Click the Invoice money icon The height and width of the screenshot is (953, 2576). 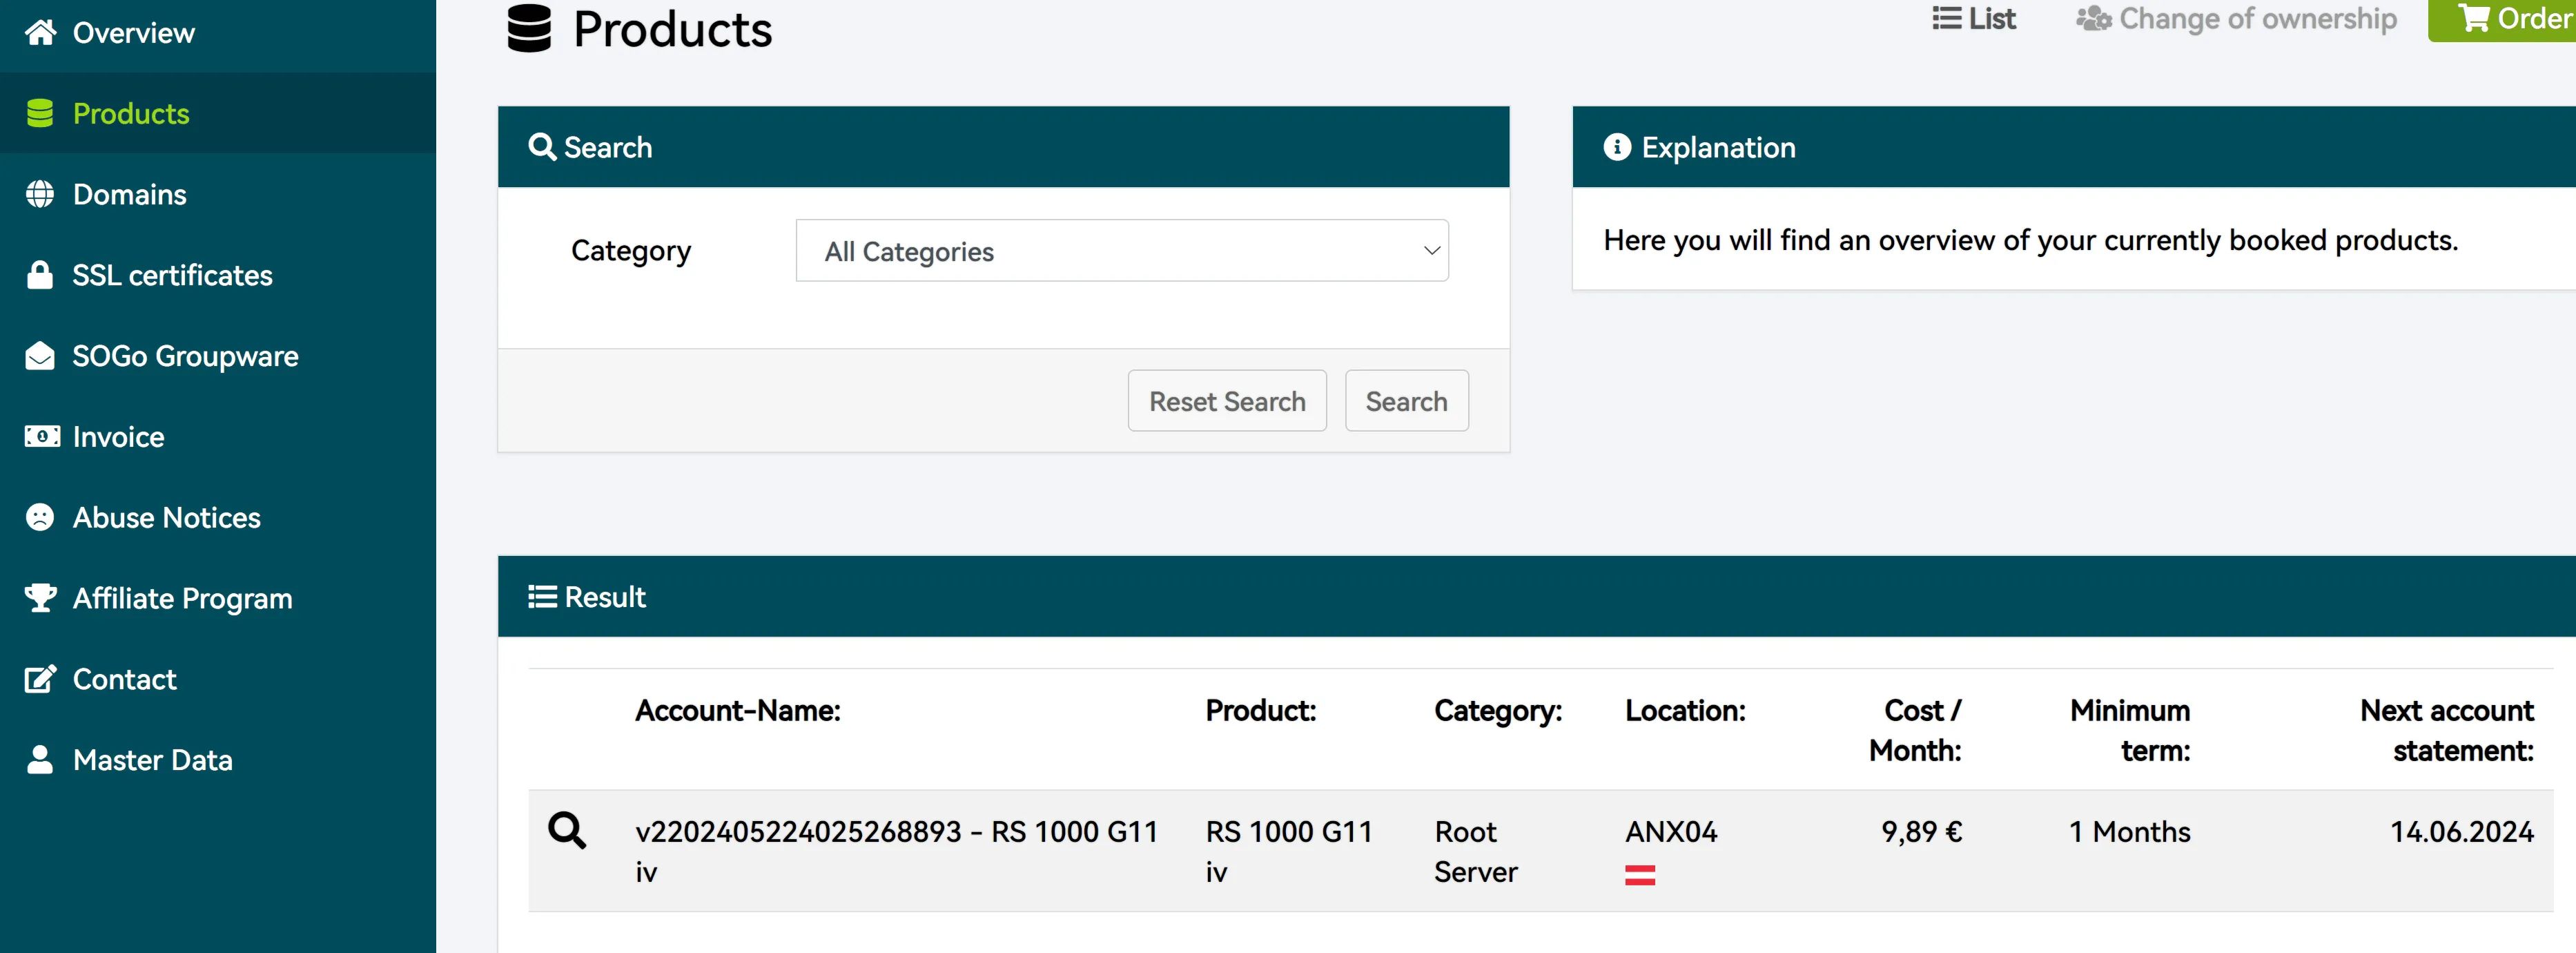coord(41,436)
